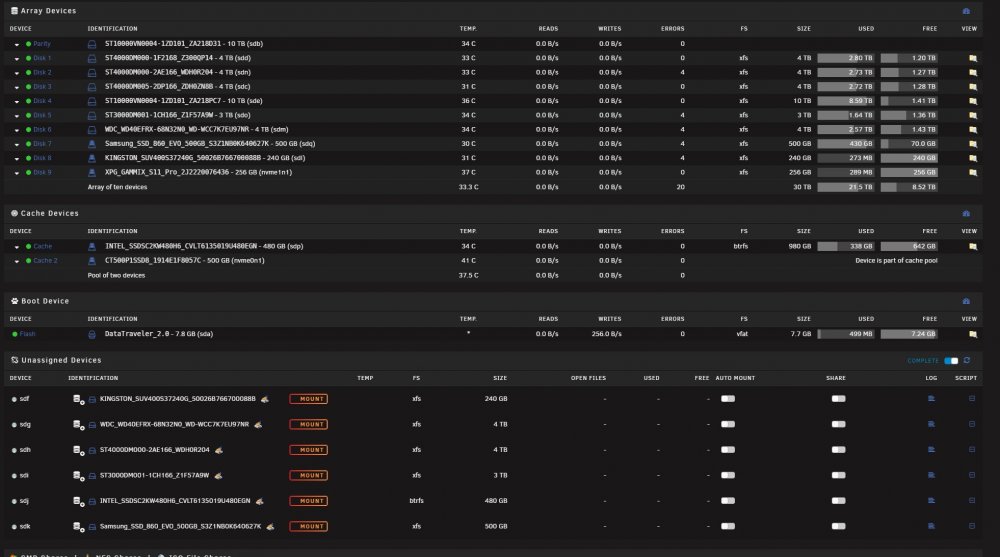
Task: Click settings icon beside Samsung unassigned disk
Action: coord(270,527)
